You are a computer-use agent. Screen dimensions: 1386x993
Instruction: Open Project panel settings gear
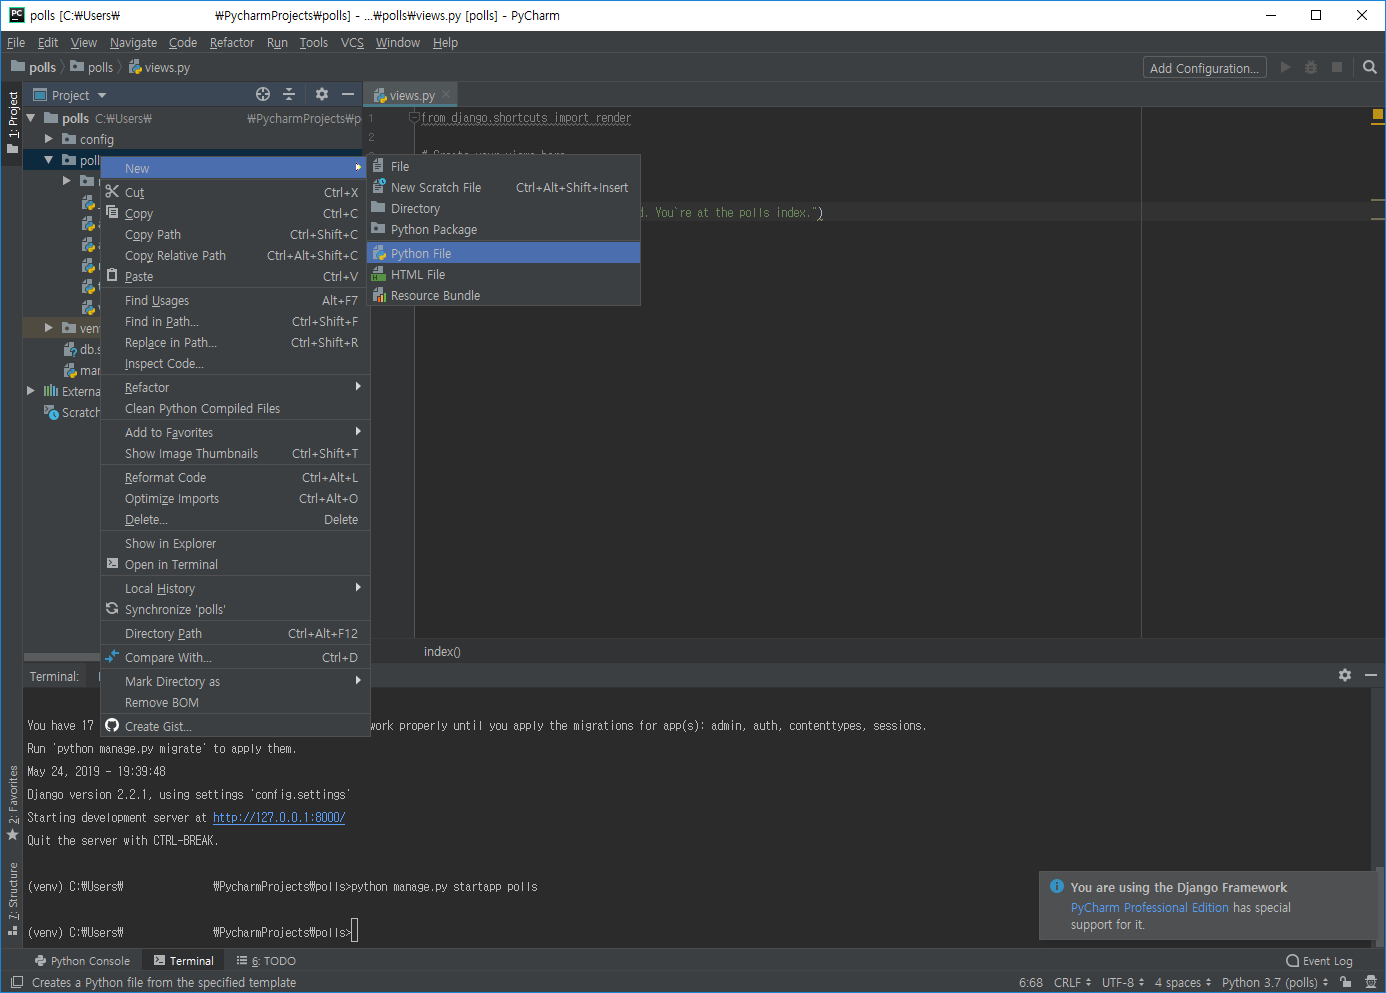click(x=322, y=94)
